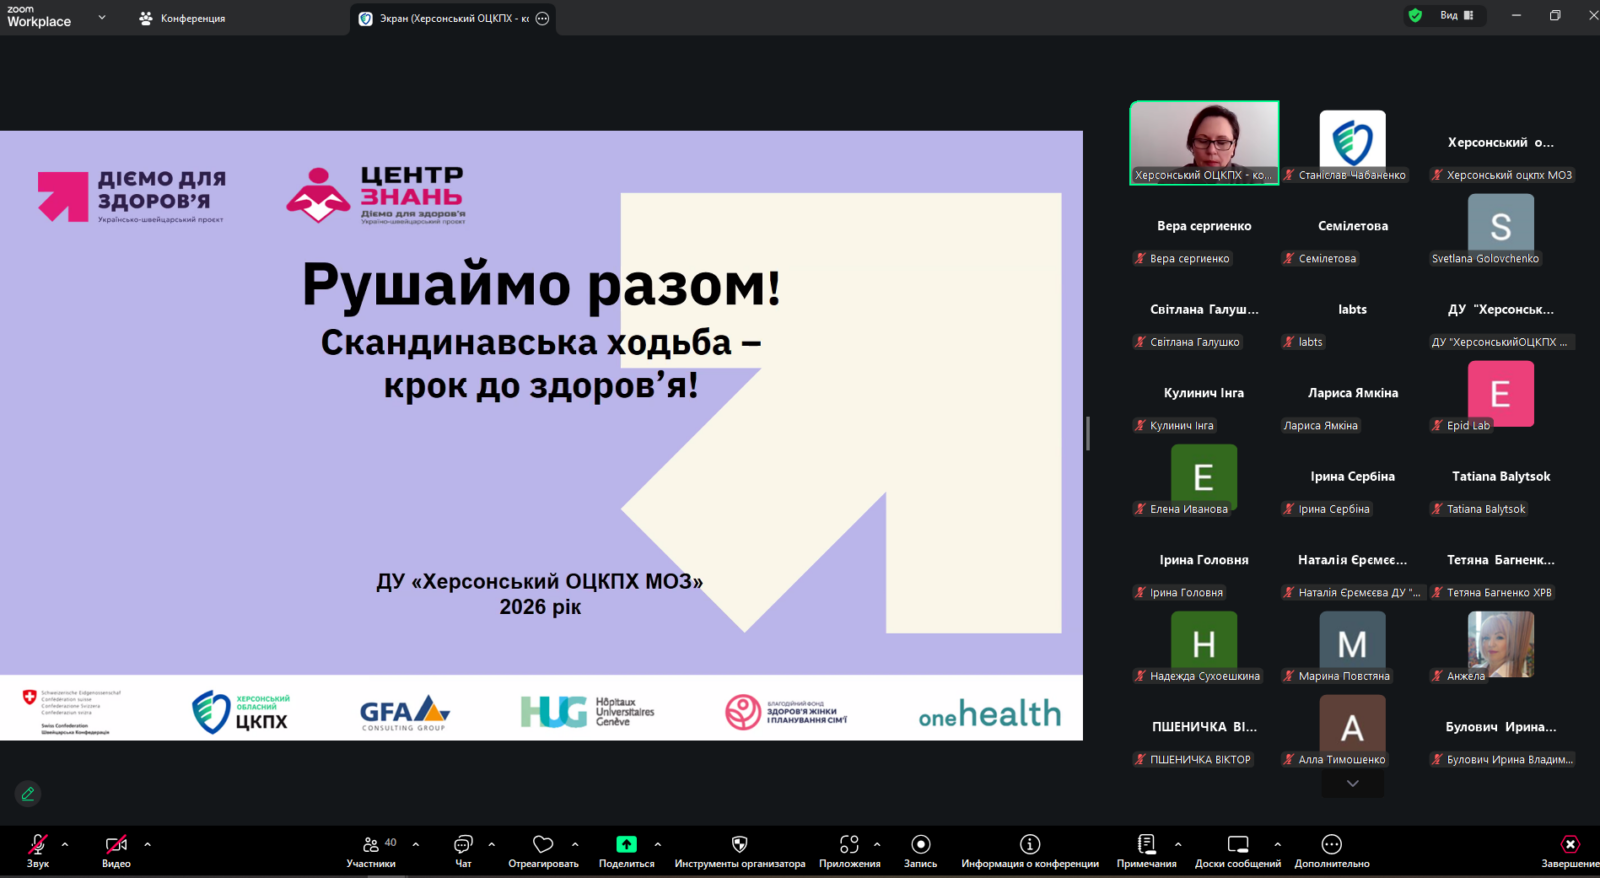
Task: Start recording with Запись icon
Action: click(x=920, y=845)
